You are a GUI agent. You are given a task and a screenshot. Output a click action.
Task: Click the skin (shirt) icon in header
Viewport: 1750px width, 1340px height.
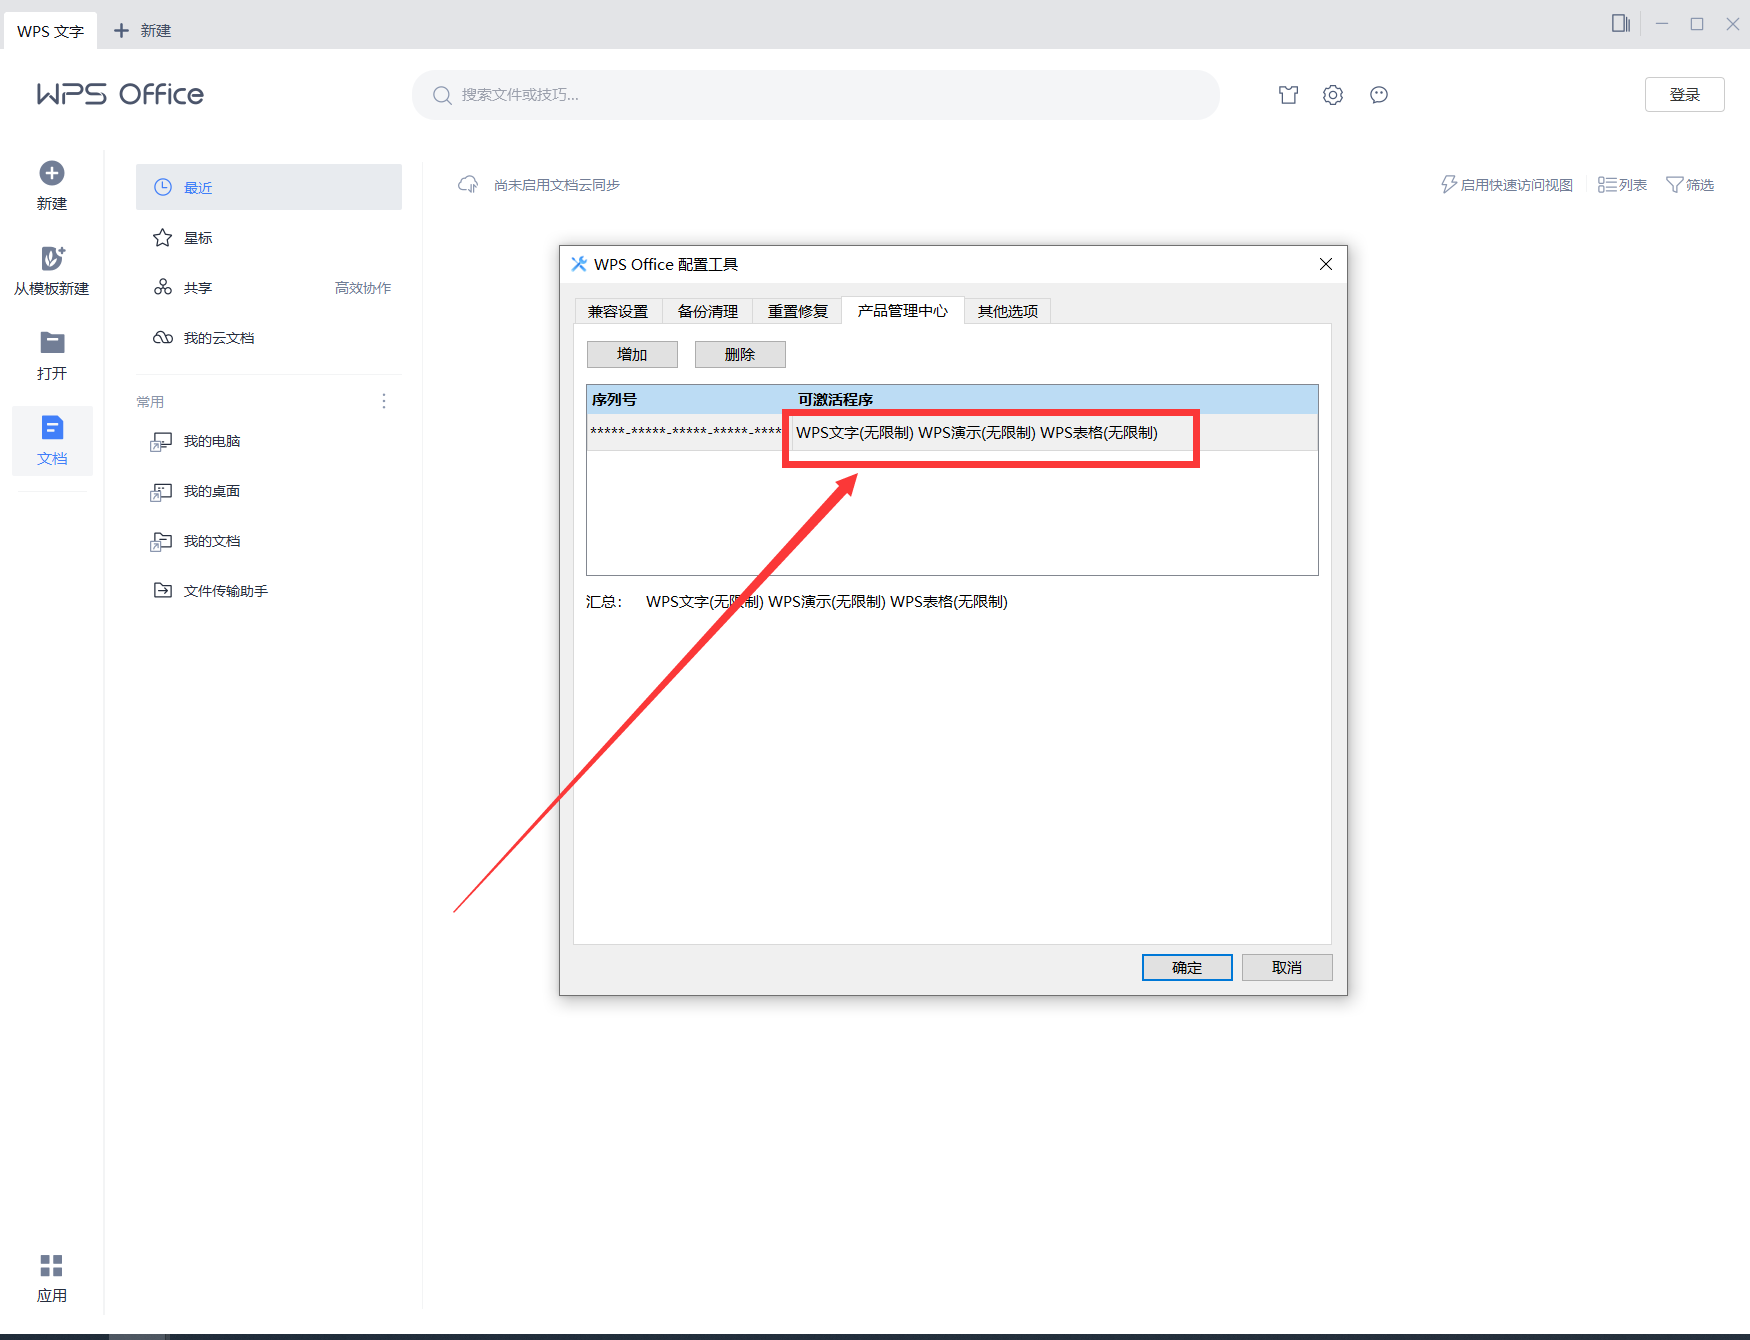(x=1288, y=95)
